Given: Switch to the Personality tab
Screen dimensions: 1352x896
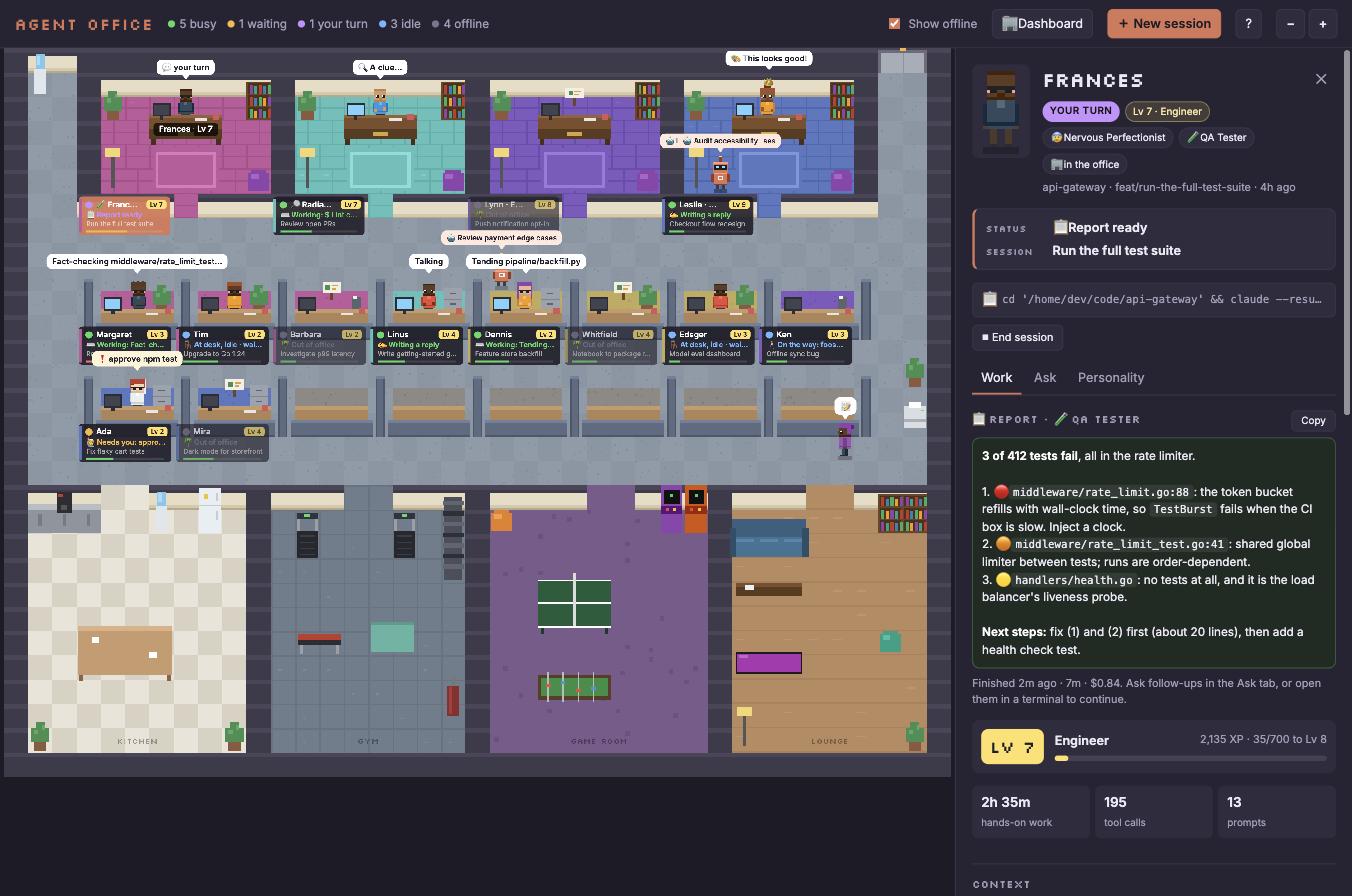Looking at the screenshot, I should pyautogui.click(x=1111, y=377).
